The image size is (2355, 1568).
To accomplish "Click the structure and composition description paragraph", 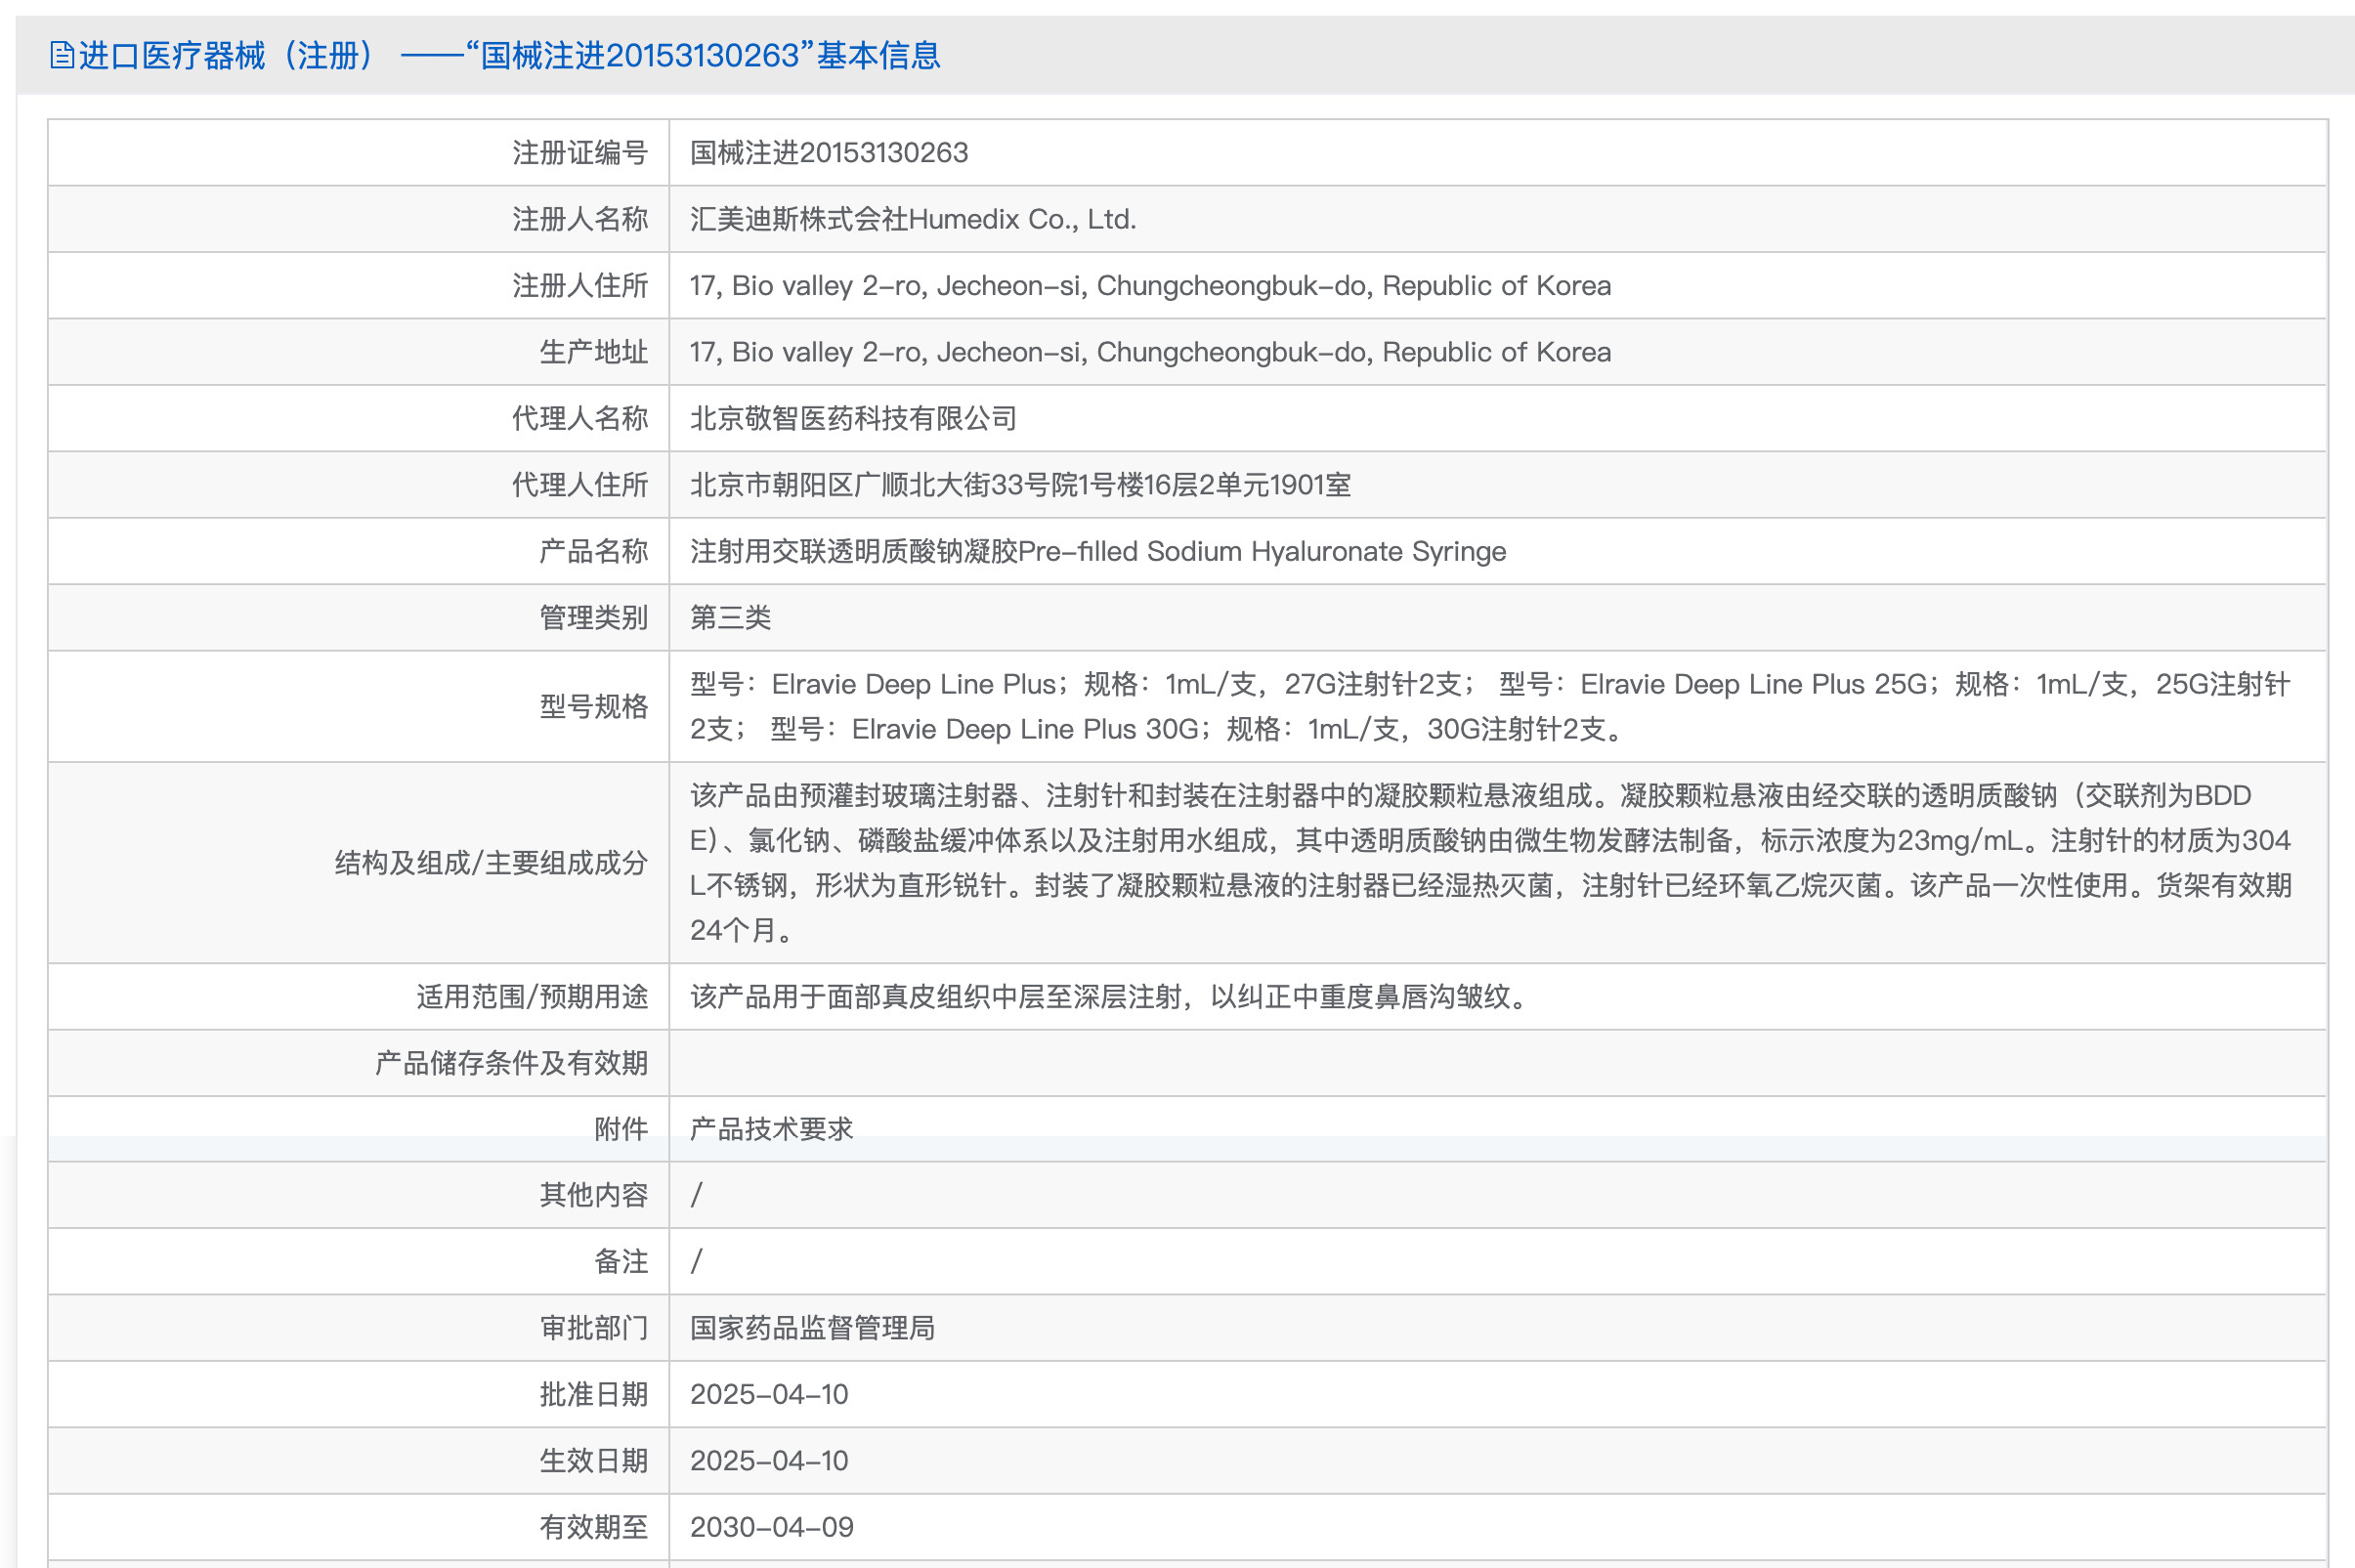I will coord(1489,862).
